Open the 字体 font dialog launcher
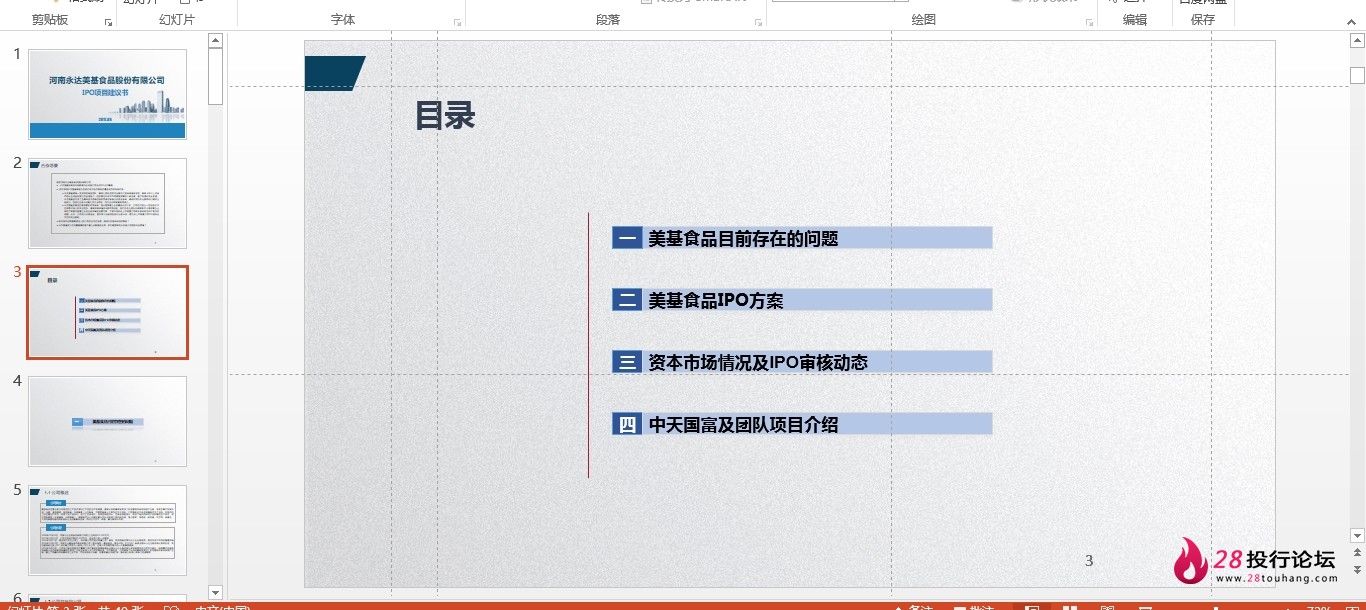The image size is (1366, 610). (x=458, y=21)
